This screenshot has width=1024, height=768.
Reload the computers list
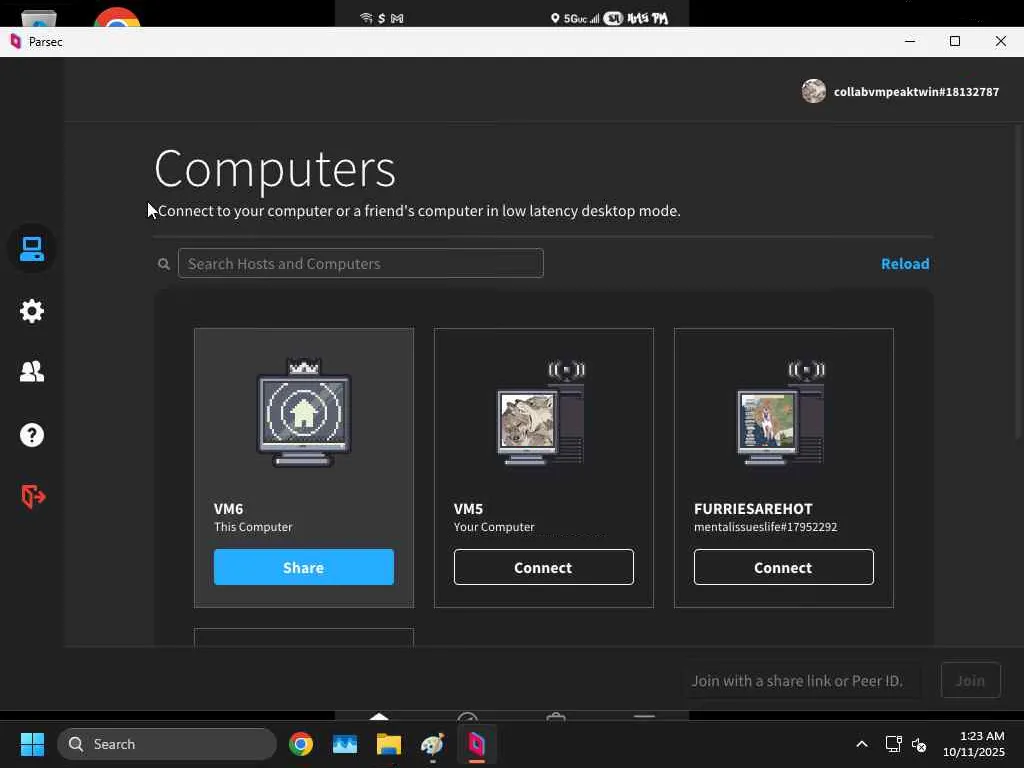click(905, 264)
